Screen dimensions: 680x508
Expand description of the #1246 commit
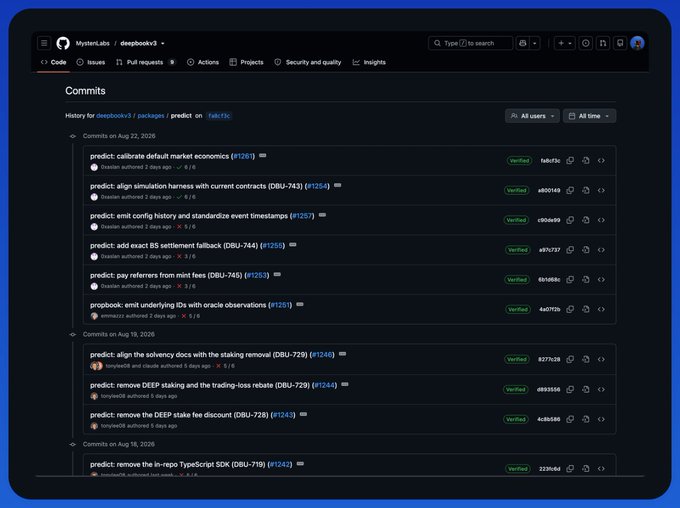[x=342, y=354]
